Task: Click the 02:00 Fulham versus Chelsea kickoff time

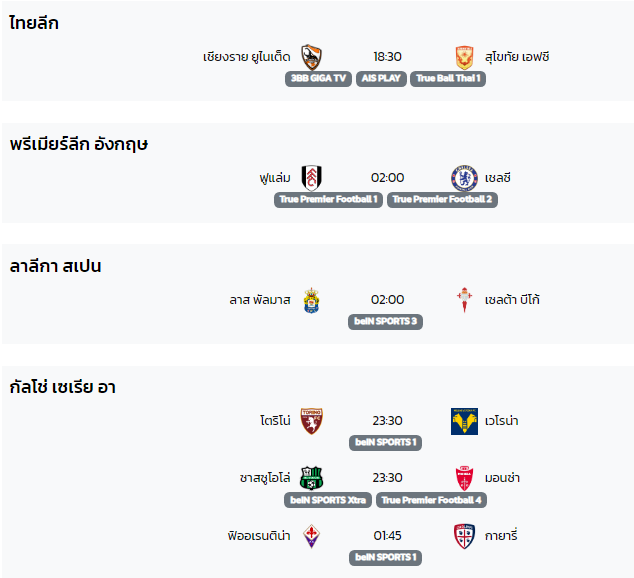Action: pos(387,178)
